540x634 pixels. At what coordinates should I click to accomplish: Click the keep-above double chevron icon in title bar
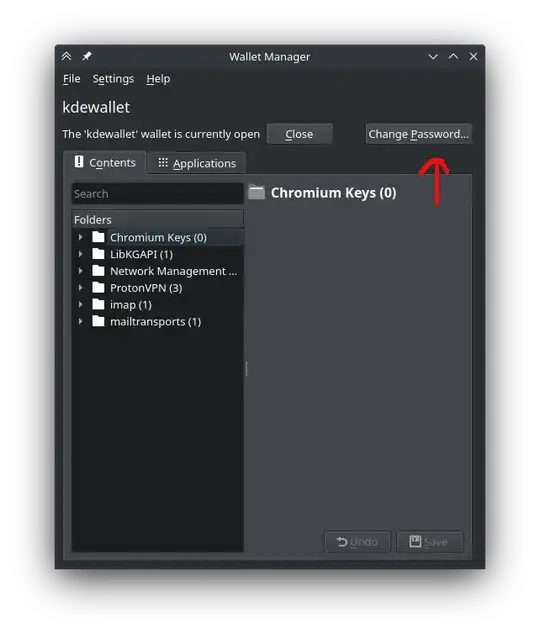point(67,56)
